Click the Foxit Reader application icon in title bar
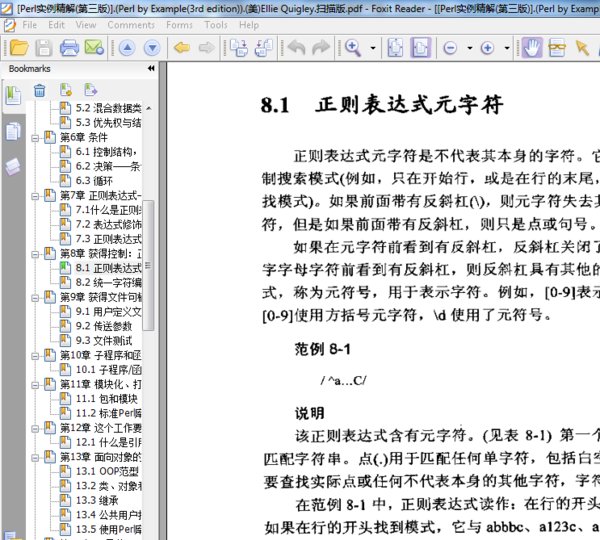600x540 pixels. (7, 8)
